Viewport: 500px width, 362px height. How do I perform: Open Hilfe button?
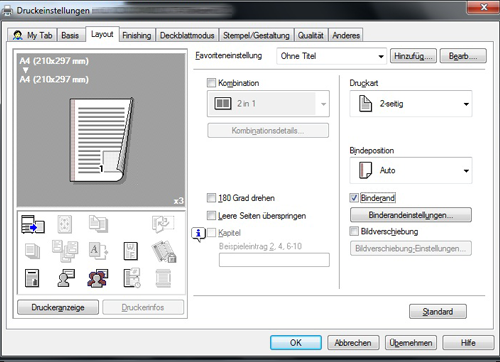click(x=468, y=343)
